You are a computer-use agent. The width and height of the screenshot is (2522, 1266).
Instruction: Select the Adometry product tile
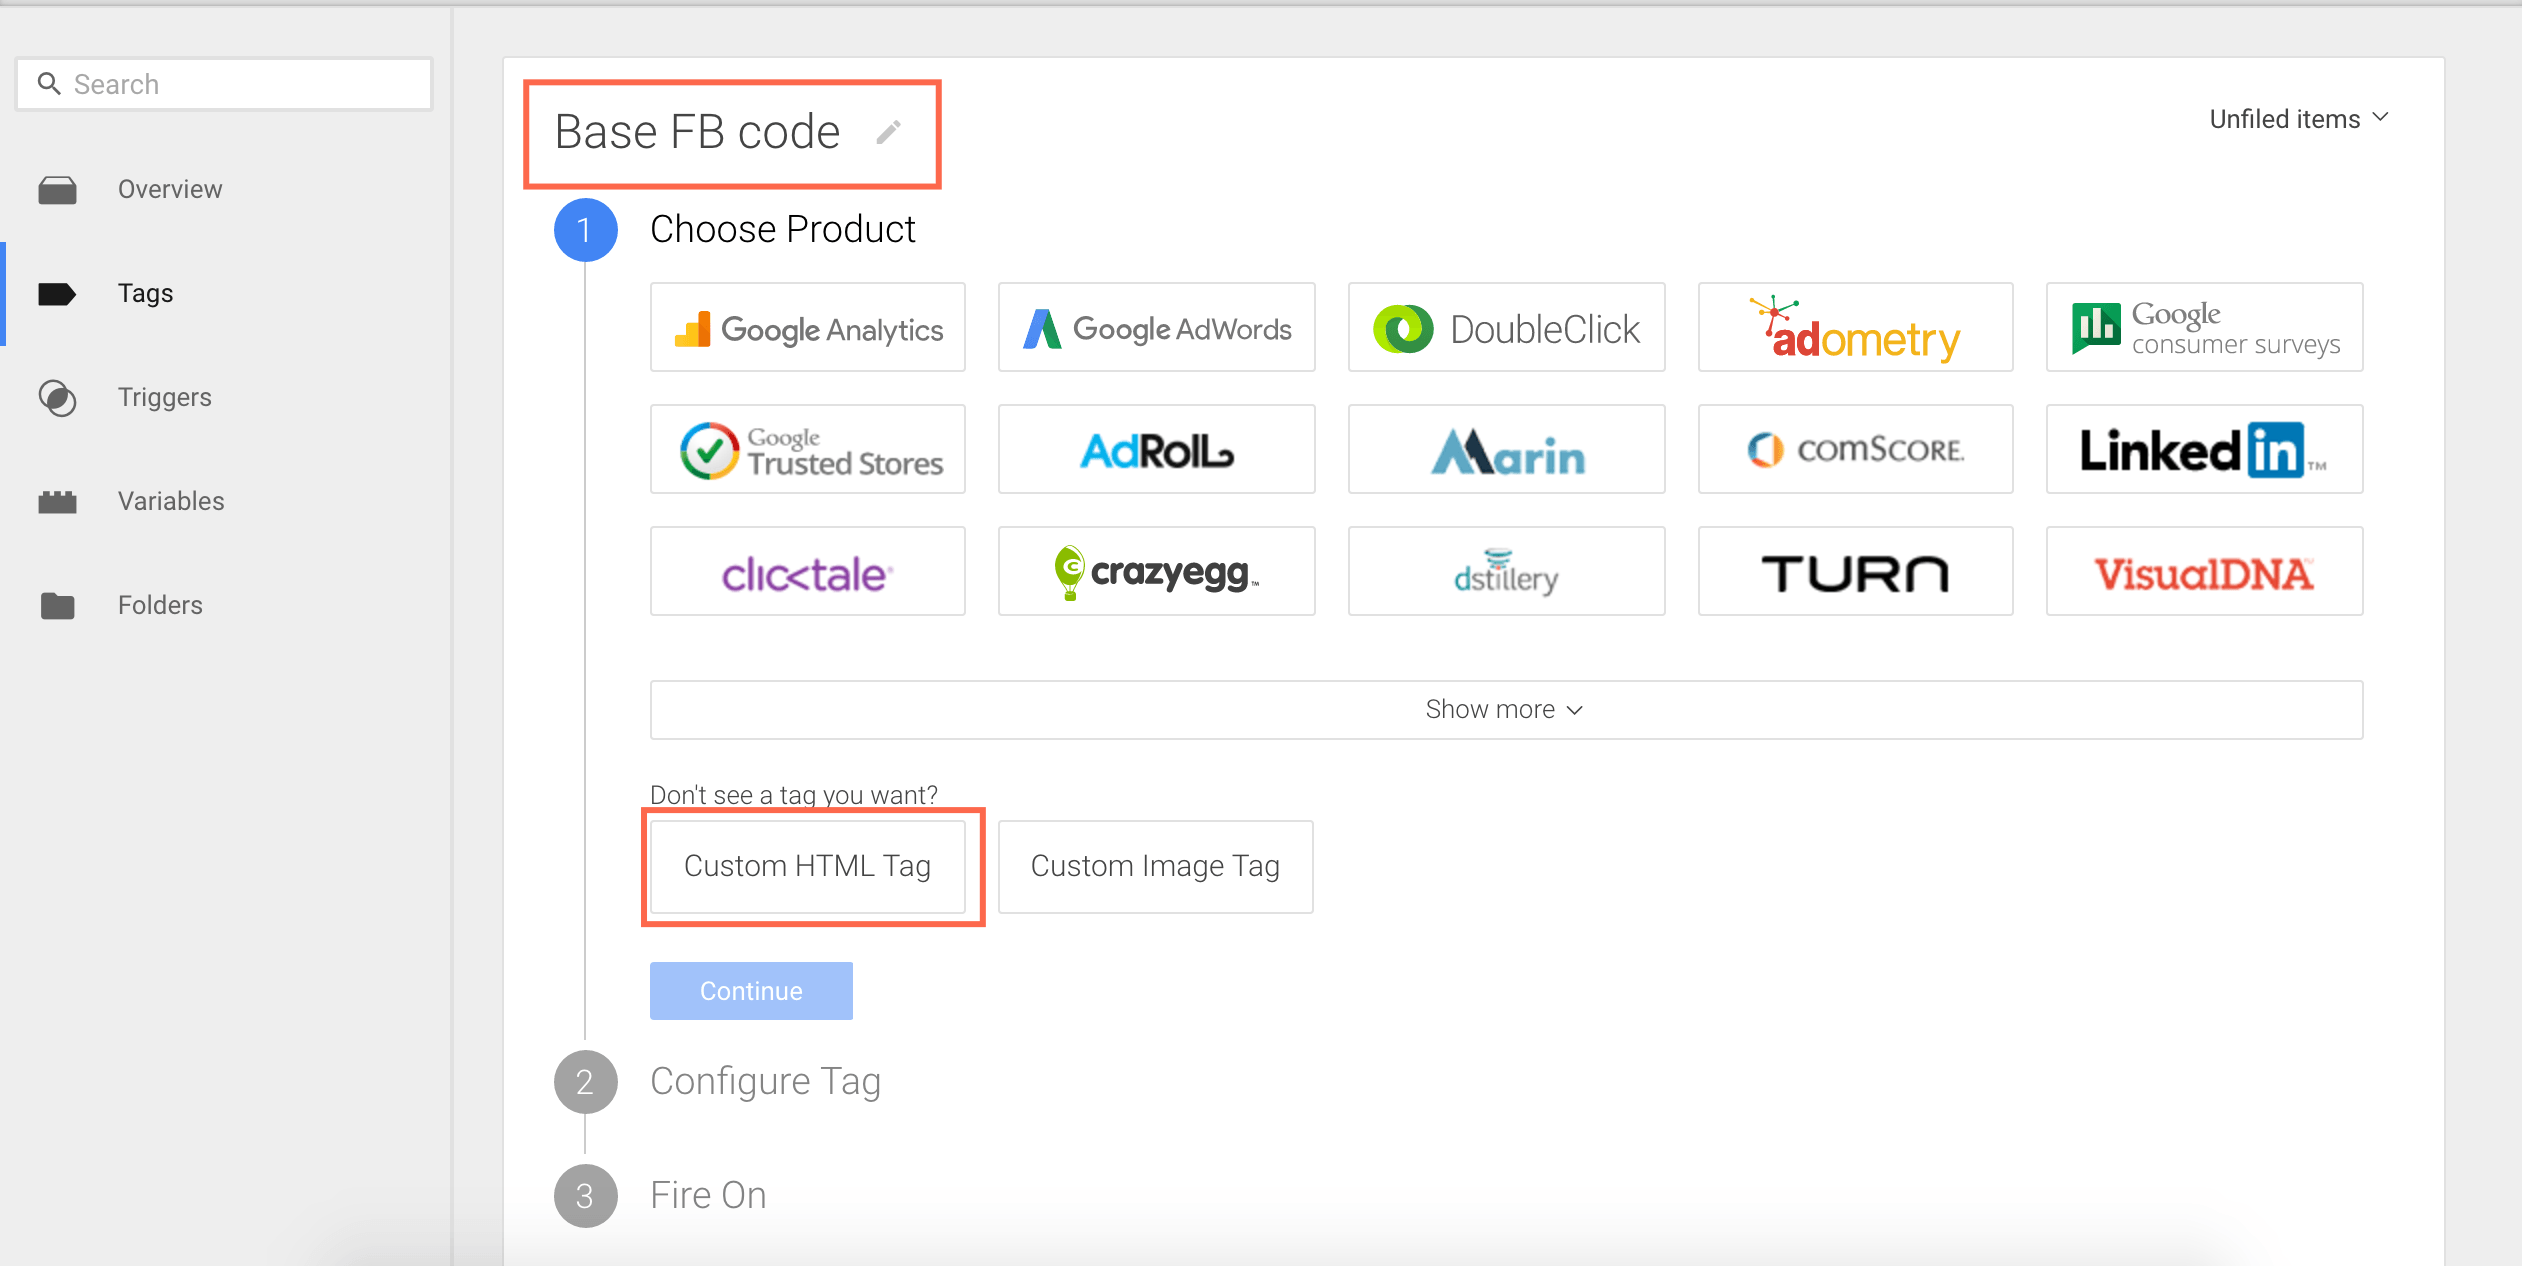point(1856,327)
